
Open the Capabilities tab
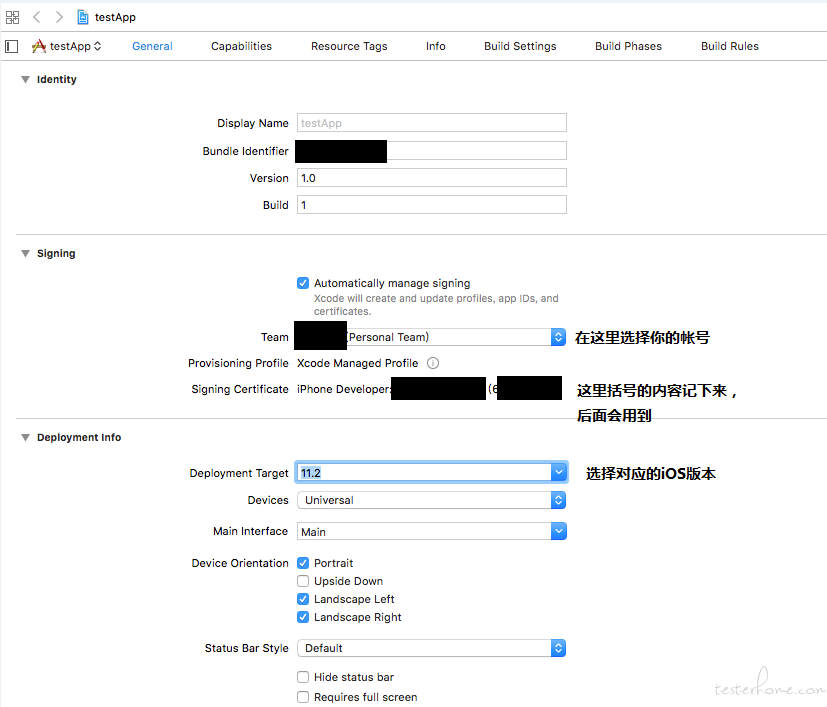241,46
